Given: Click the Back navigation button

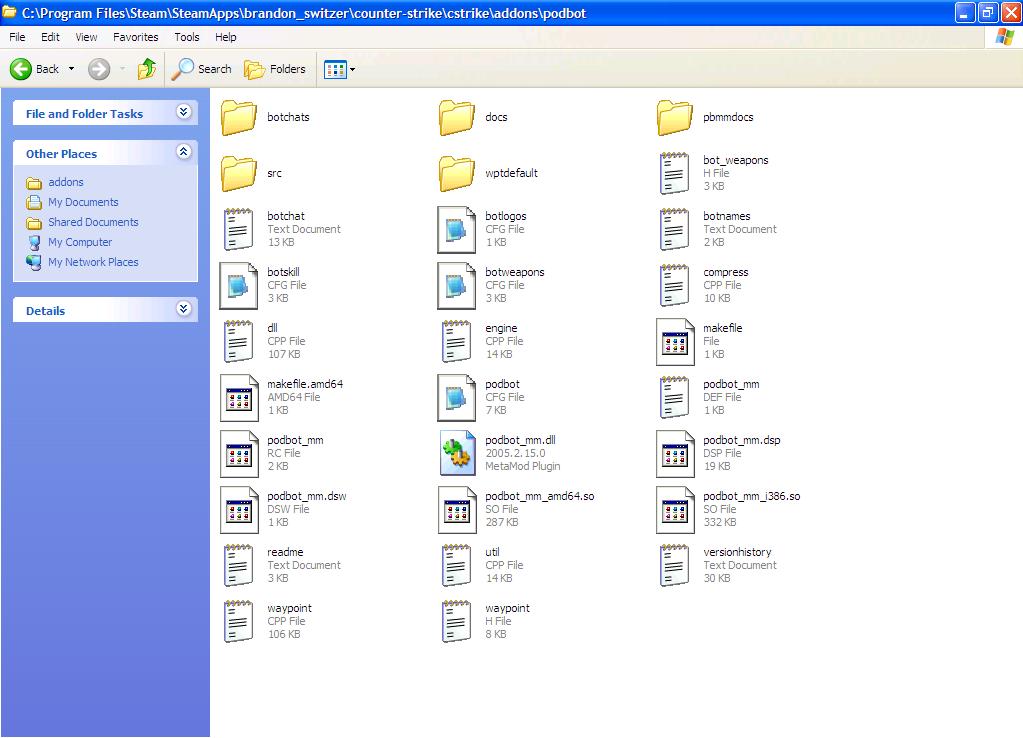Looking at the screenshot, I should click(x=35, y=69).
